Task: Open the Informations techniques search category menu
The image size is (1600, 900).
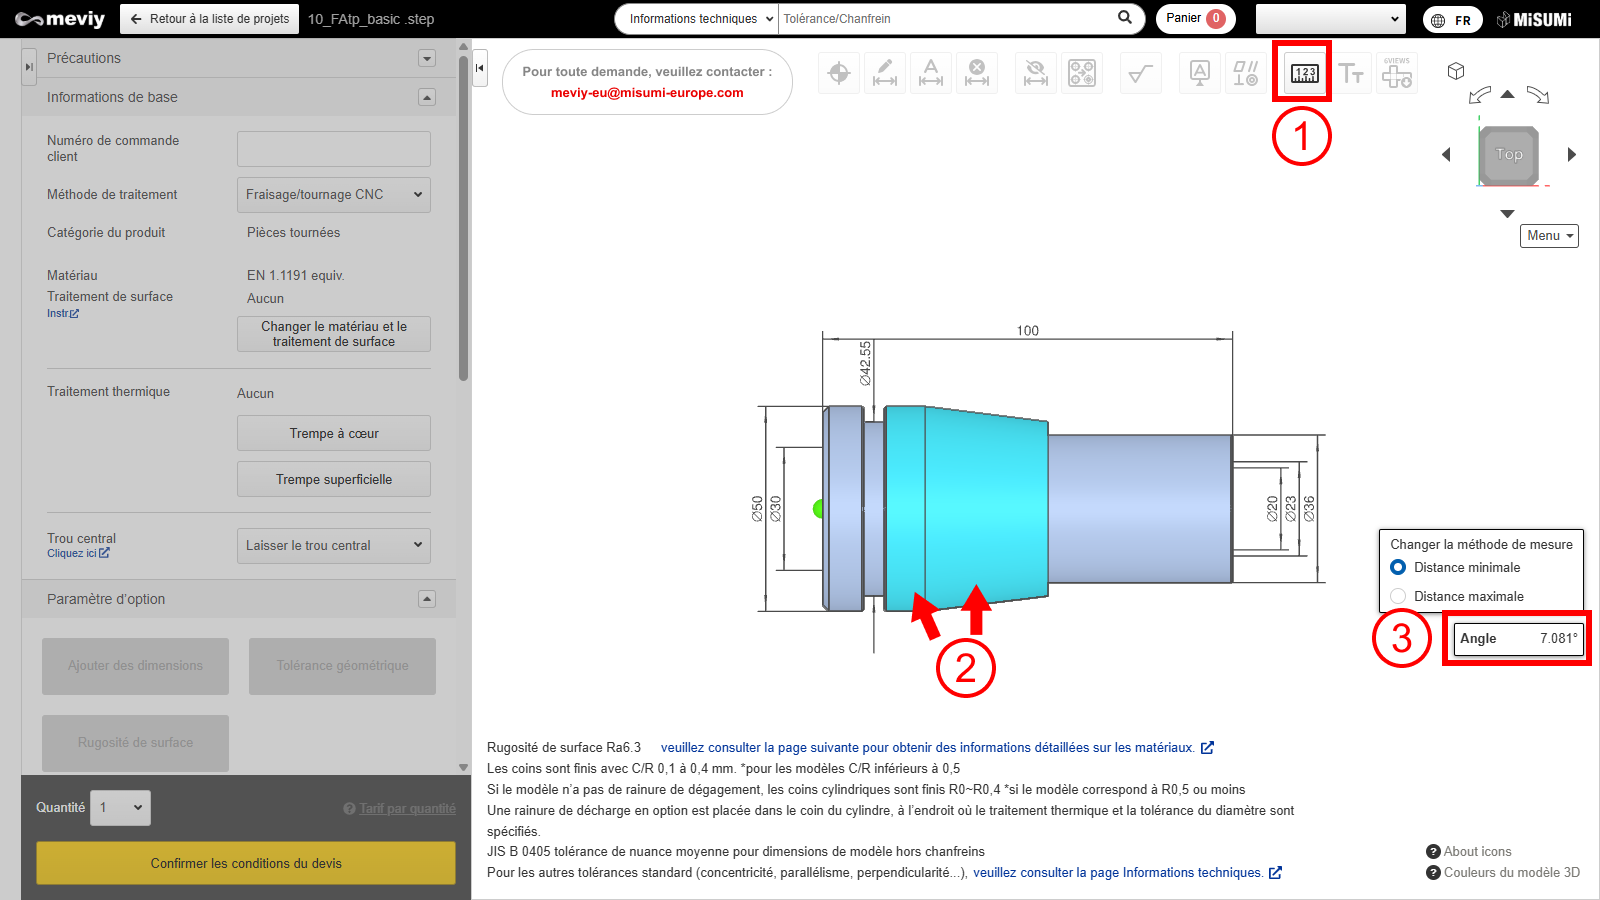Action: [x=698, y=19]
